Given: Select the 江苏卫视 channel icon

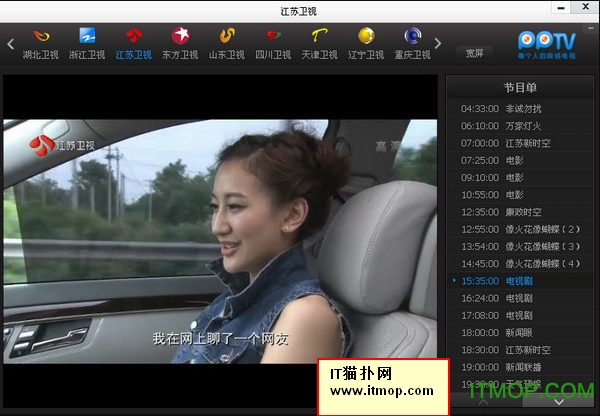Looking at the screenshot, I should point(133,43).
